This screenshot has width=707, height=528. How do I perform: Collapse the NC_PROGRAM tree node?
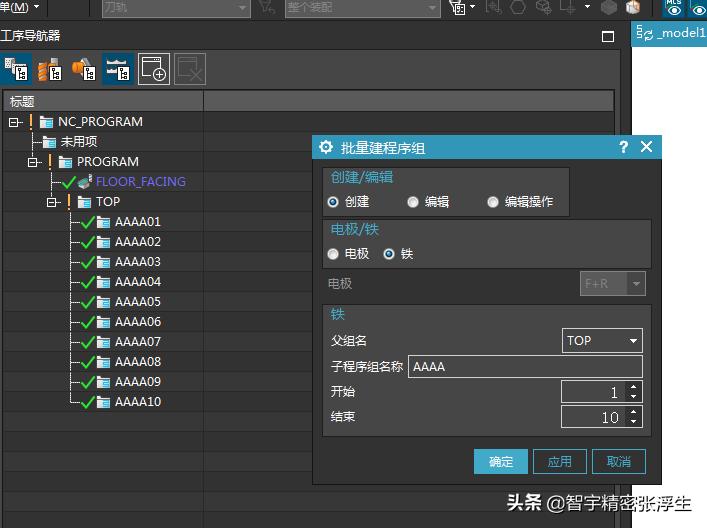14,122
